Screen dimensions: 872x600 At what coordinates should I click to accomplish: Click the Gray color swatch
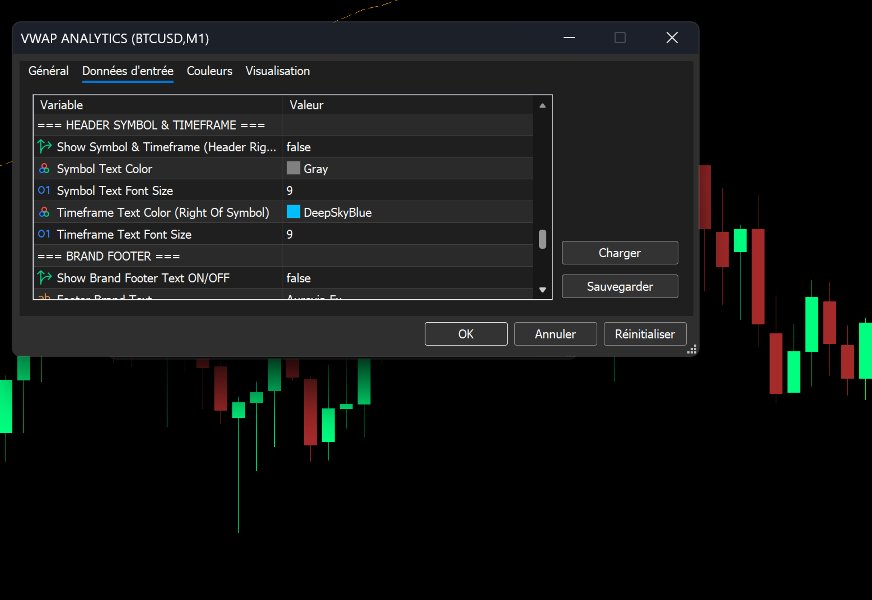tap(293, 168)
